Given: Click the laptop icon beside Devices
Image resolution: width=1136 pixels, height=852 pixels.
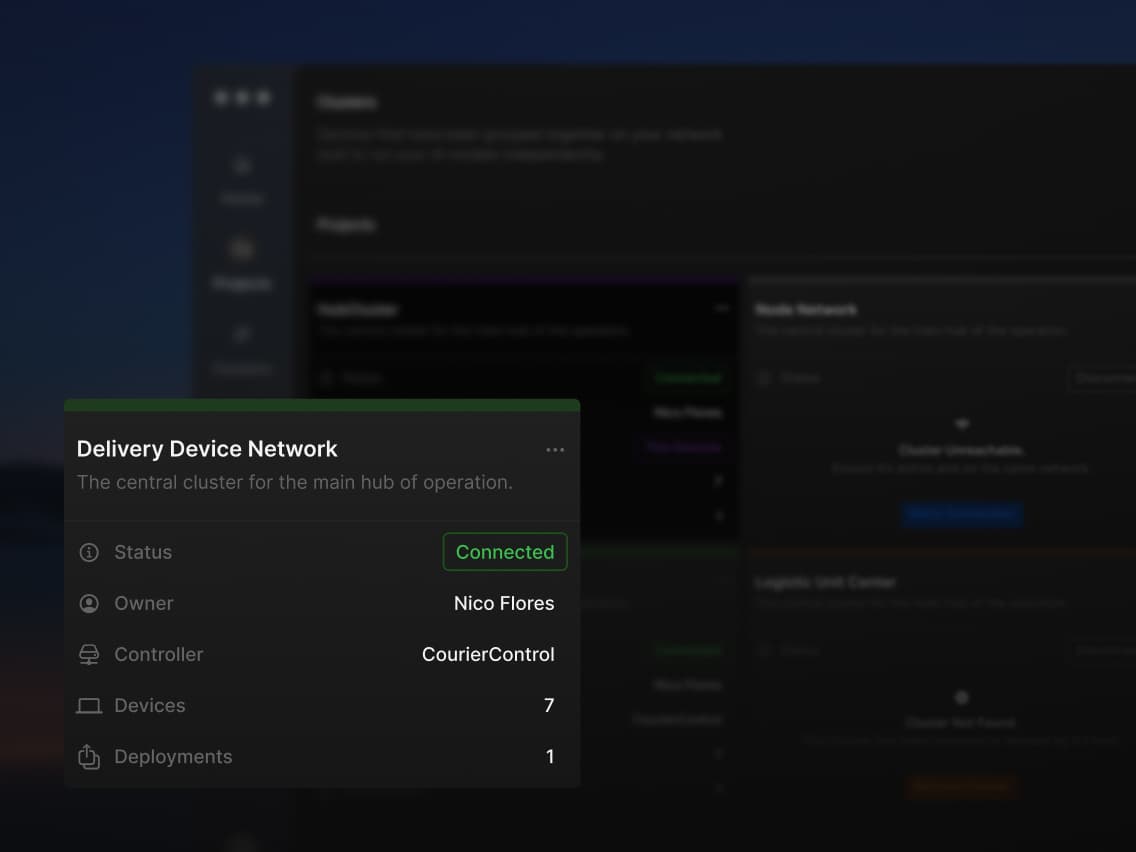Looking at the screenshot, I should (x=88, y=705).
